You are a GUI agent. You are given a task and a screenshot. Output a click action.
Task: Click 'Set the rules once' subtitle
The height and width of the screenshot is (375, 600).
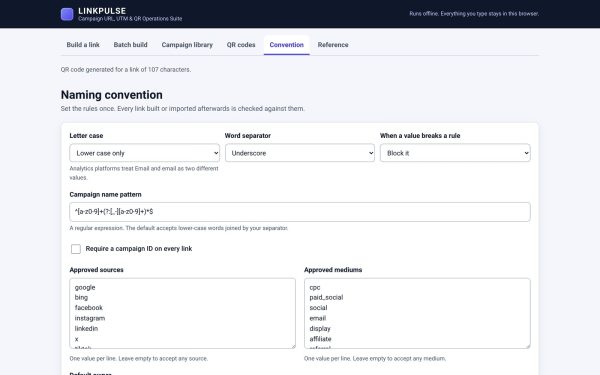click(x=183, y=109)
